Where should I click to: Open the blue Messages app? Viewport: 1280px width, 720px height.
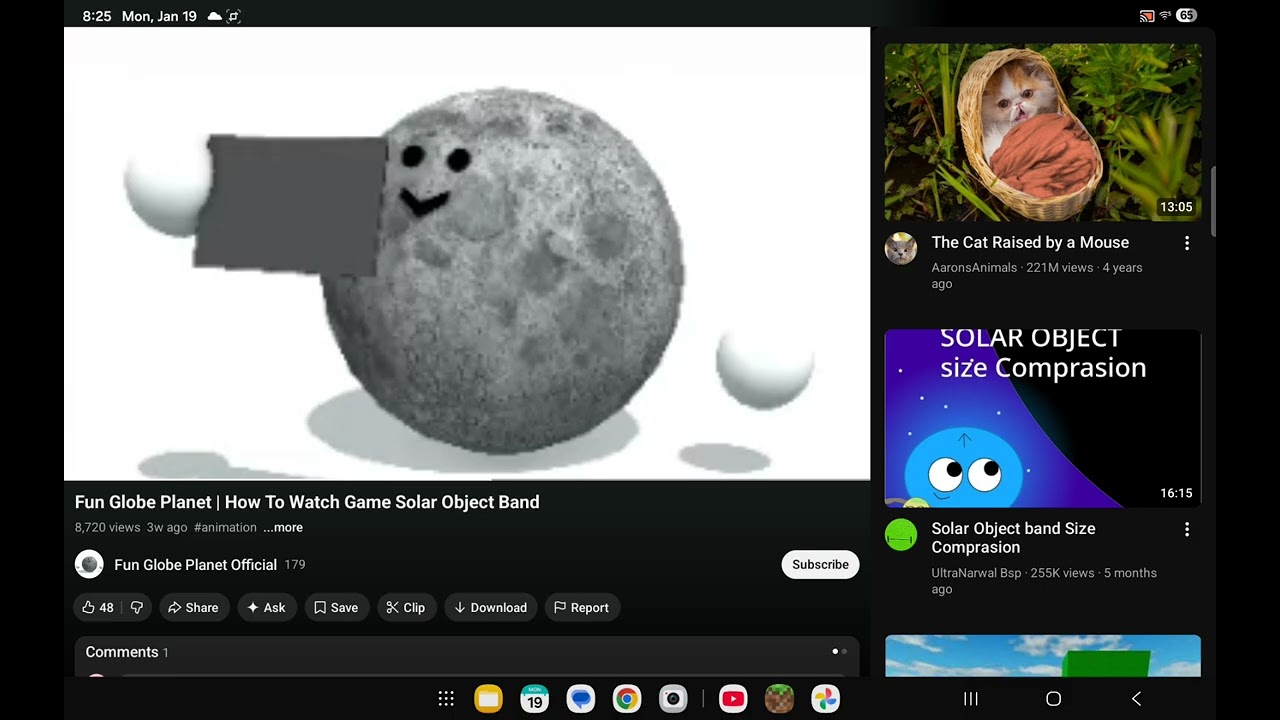tap(581, 699)
